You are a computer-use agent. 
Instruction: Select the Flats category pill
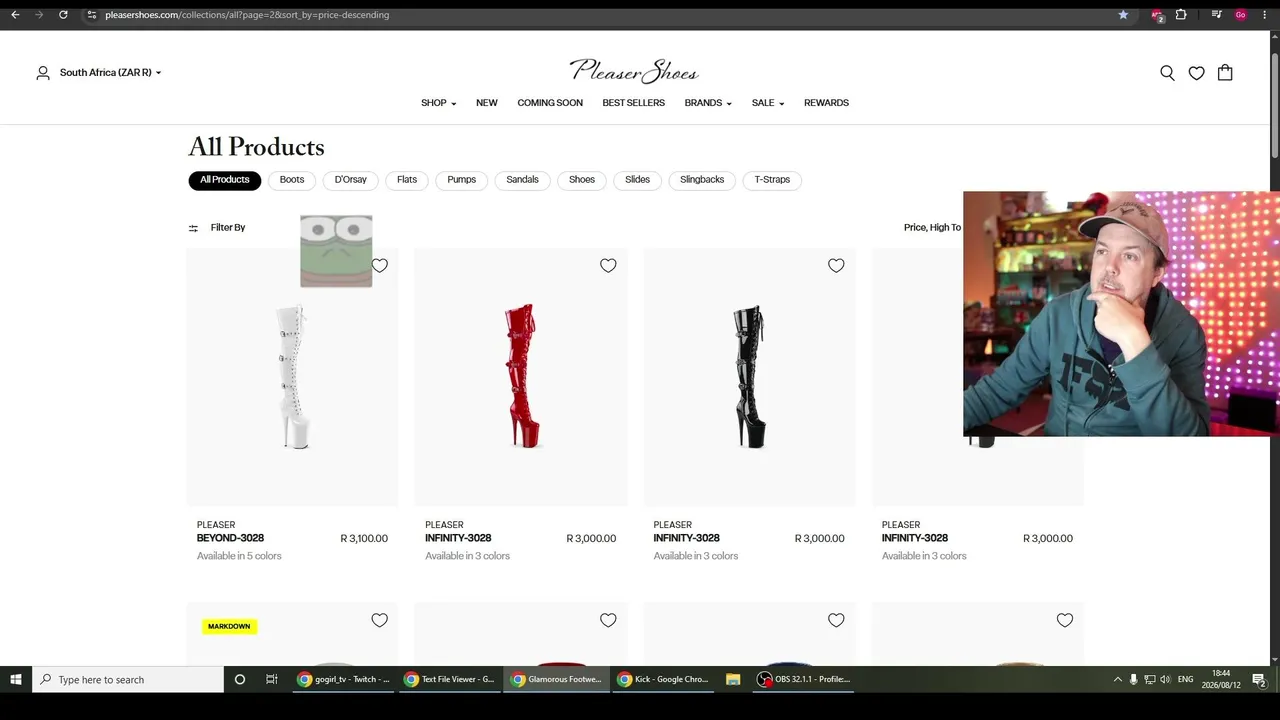click(x=407, y=180)
